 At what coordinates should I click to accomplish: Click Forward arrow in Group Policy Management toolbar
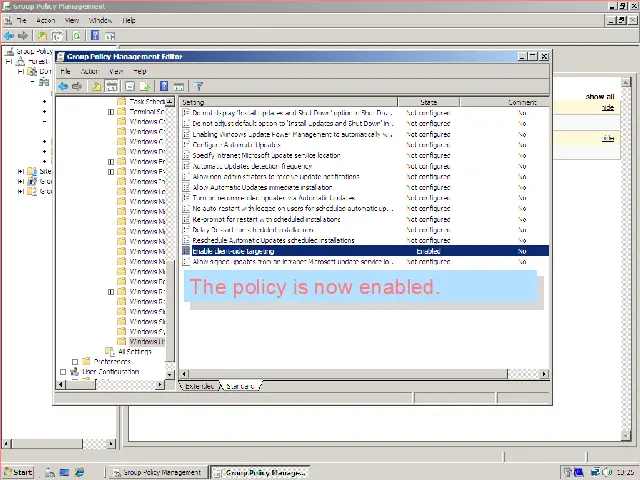click(23, 36)
